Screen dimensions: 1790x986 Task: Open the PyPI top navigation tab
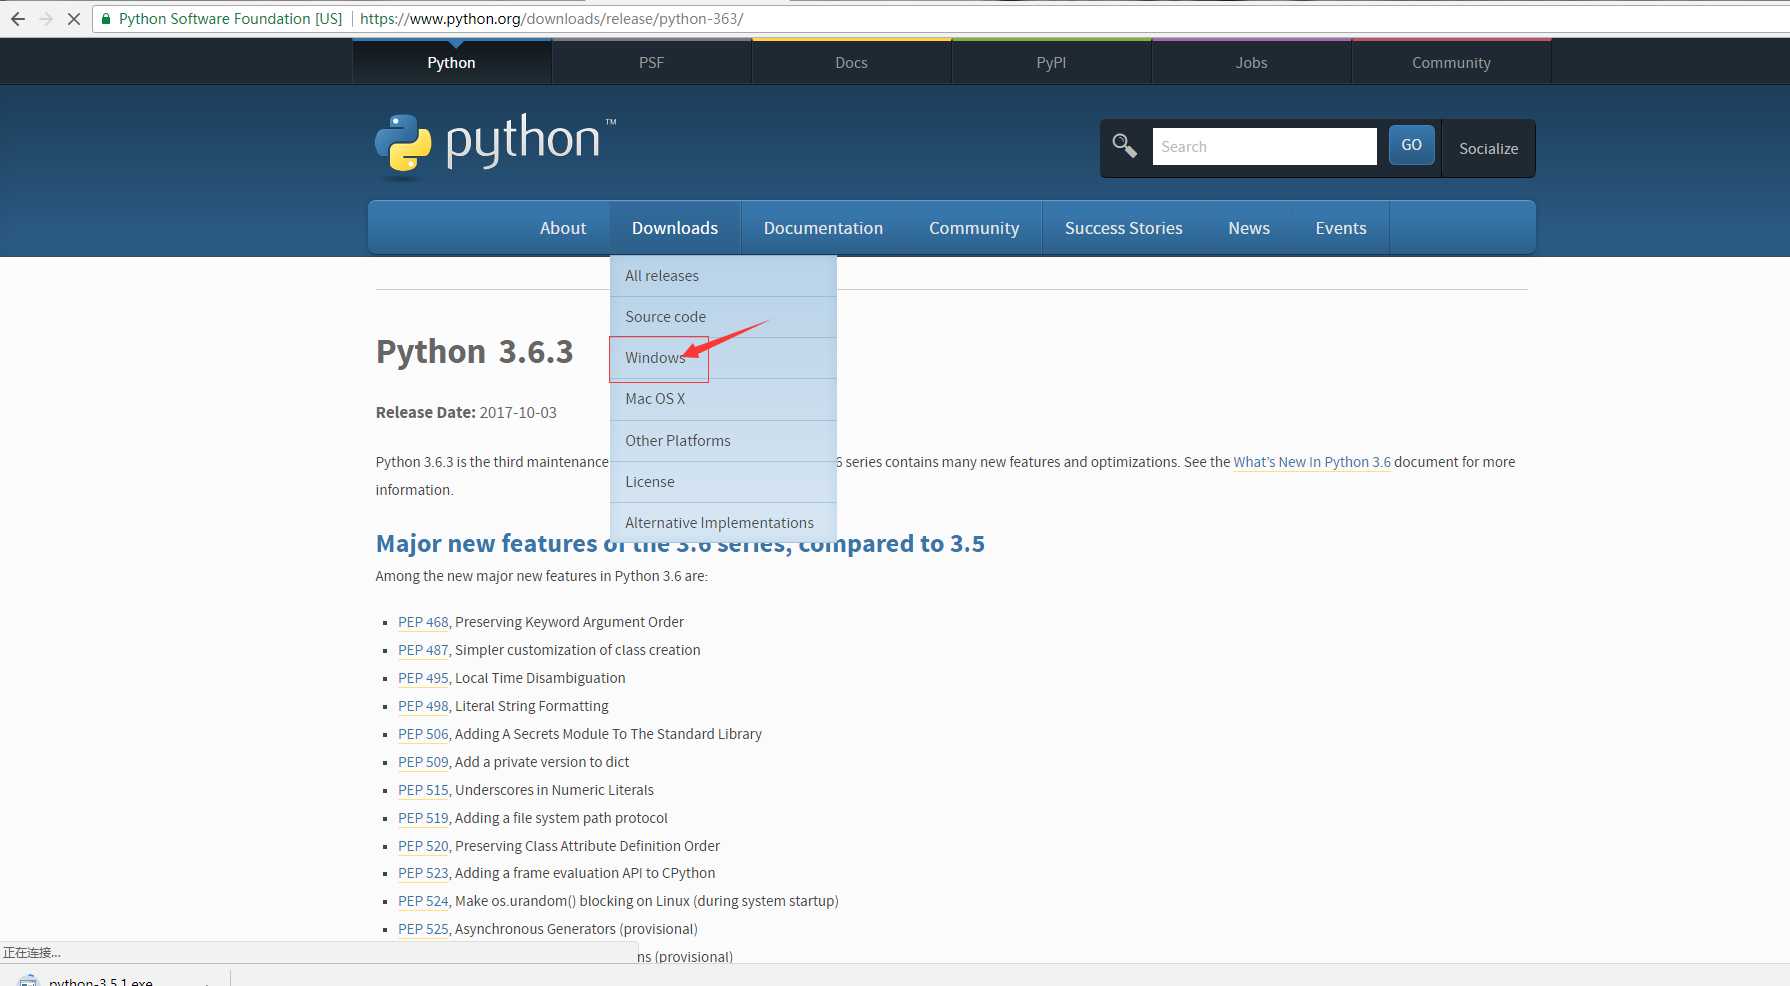click(x=1051, y=62)
